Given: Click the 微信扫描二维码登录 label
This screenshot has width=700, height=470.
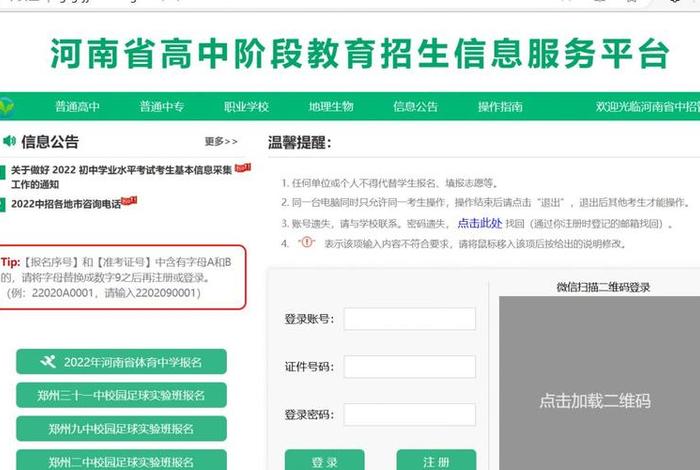Looking at the screenshot, I should point(603,287).
